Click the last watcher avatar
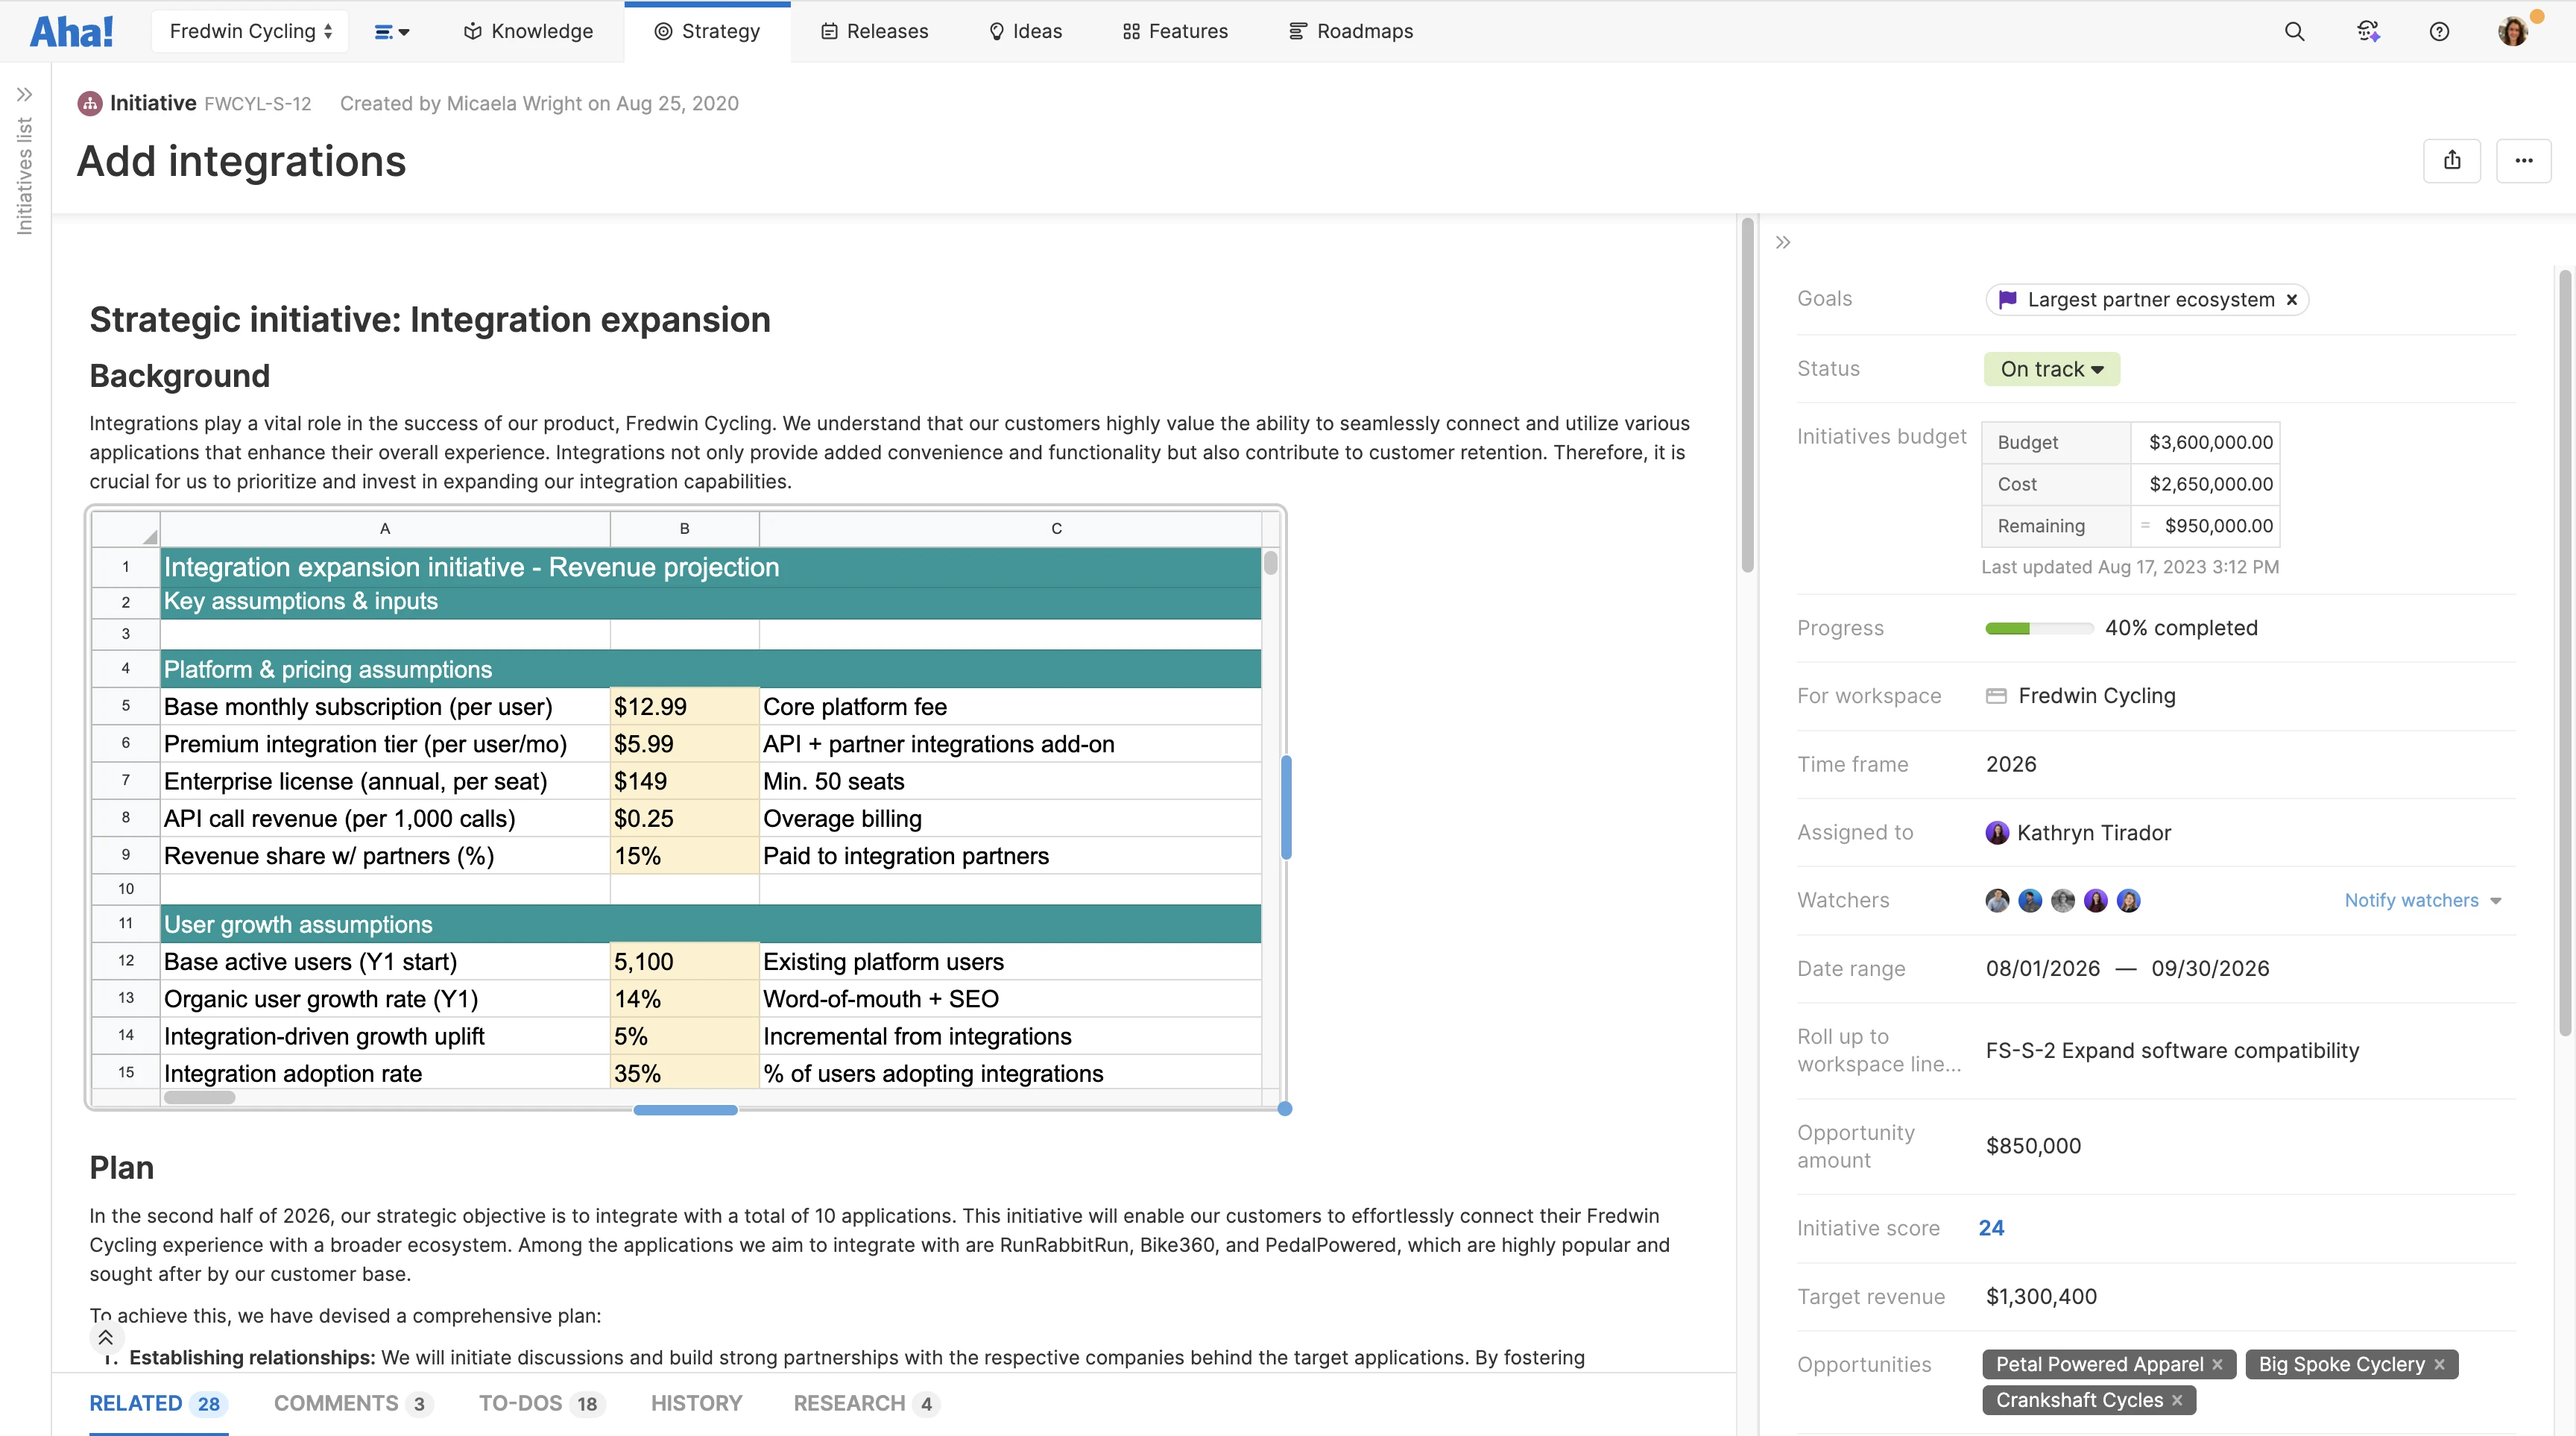This screenshot has width=2576, height=1436. tap(2129, 901)
